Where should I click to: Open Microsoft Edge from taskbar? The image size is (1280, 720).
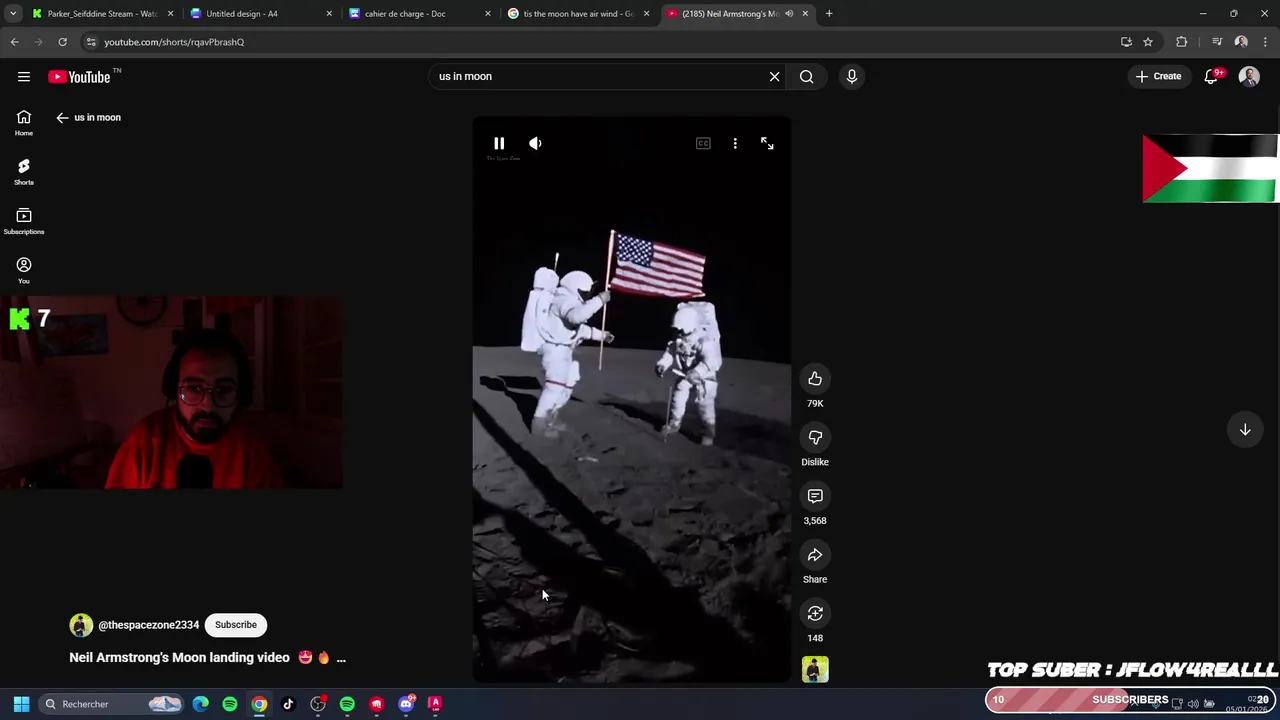201,704
